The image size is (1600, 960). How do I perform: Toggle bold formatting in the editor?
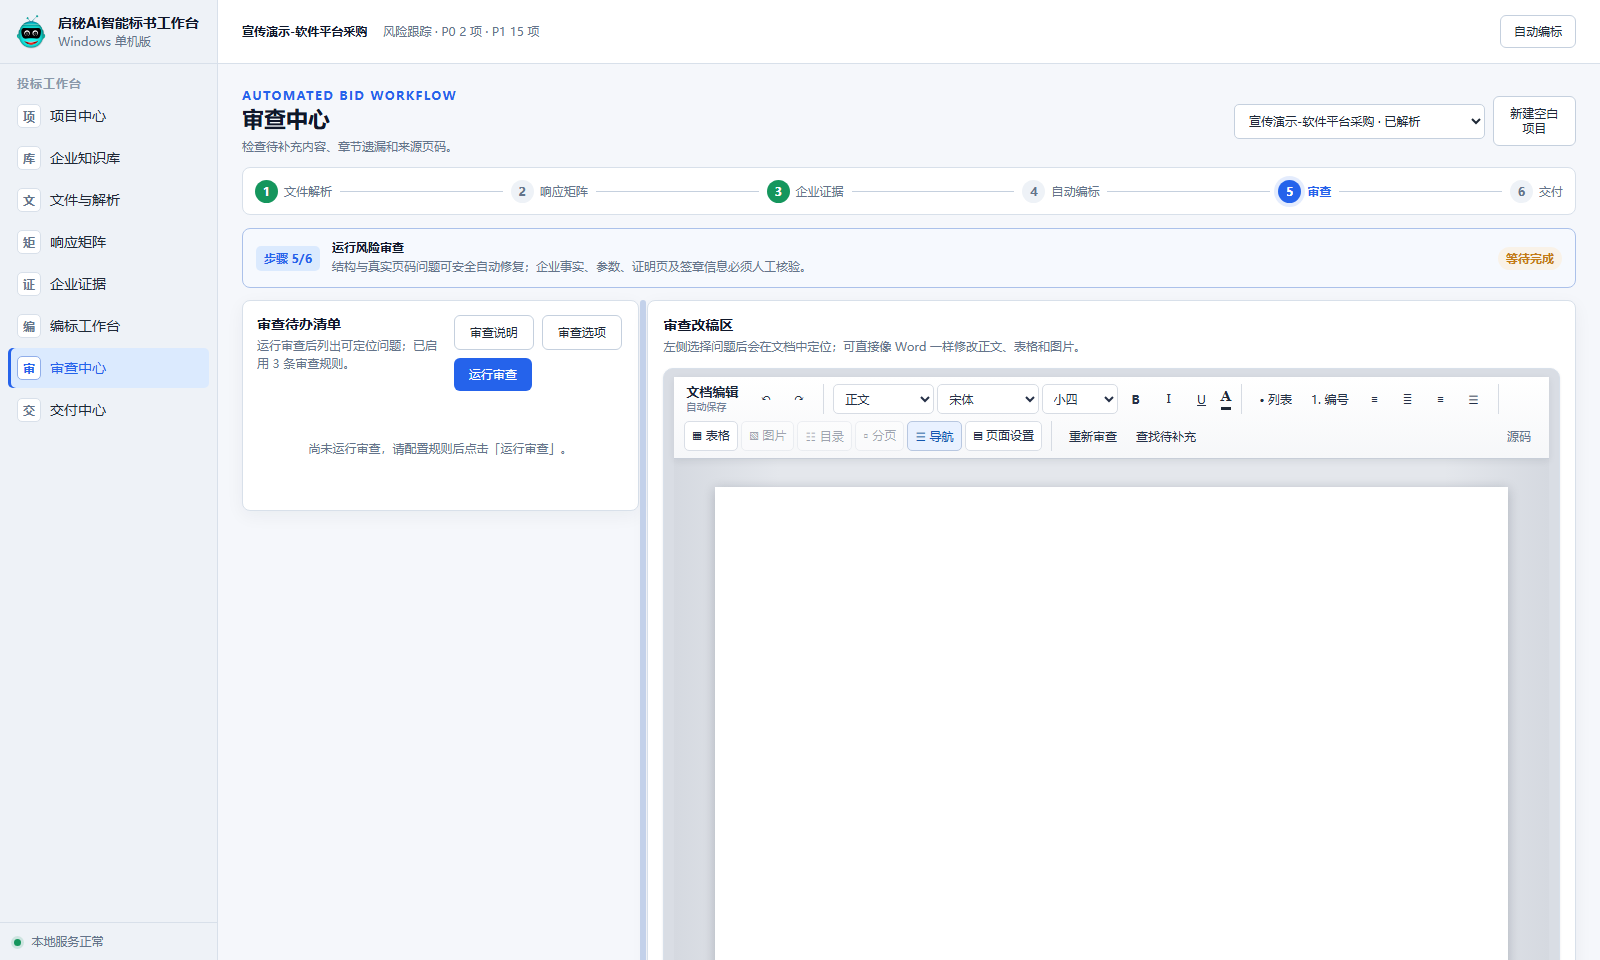pyautogui.click(x=1136, y=399)
